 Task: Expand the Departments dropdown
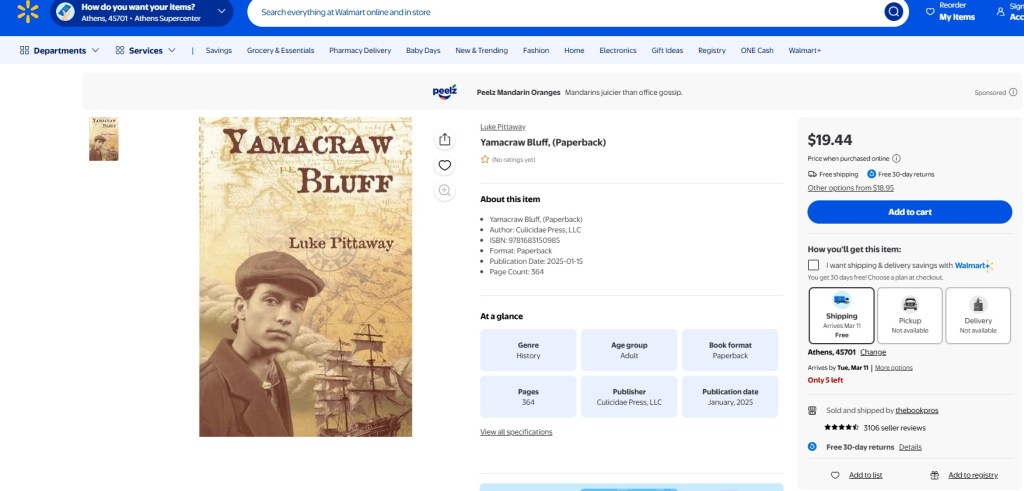[60, 50]
